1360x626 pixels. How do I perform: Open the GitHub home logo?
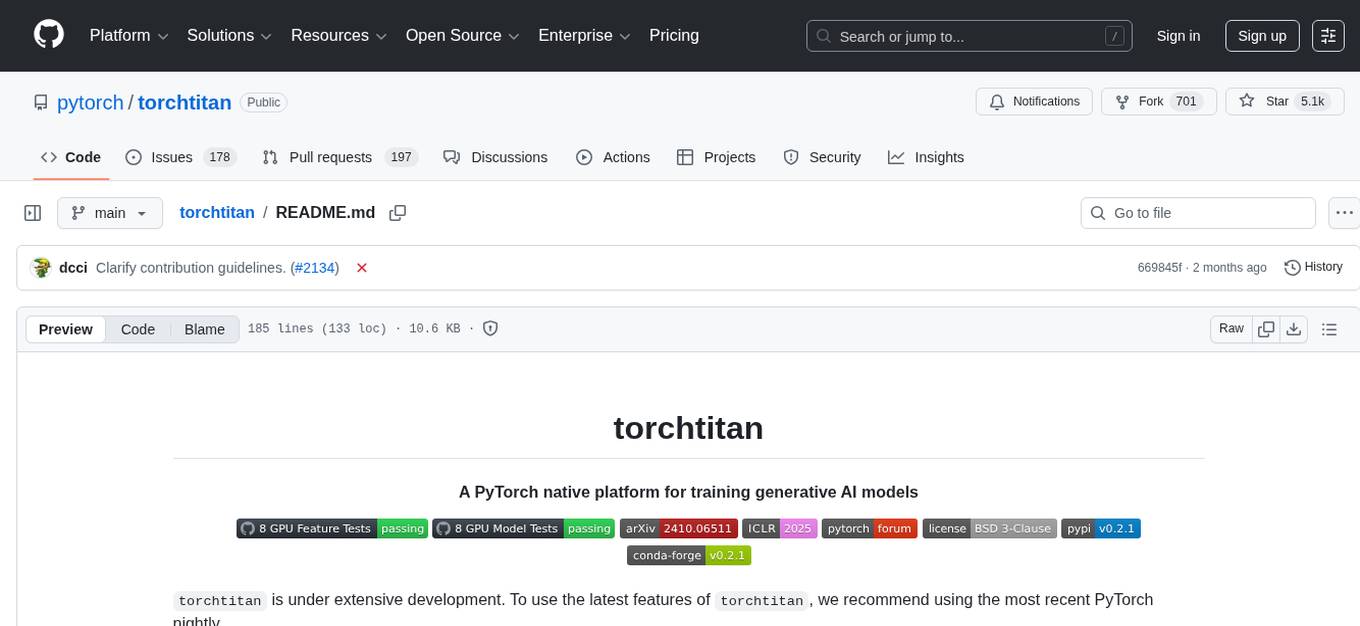[48, 35]
